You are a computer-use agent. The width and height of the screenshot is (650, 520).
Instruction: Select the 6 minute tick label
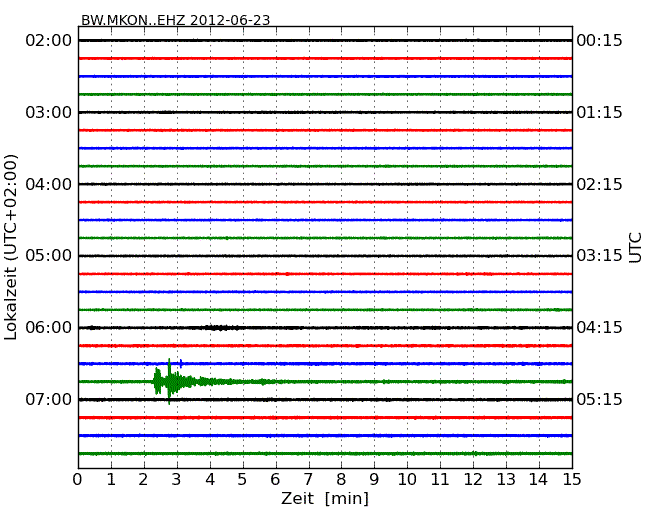(x=275, y=480)
